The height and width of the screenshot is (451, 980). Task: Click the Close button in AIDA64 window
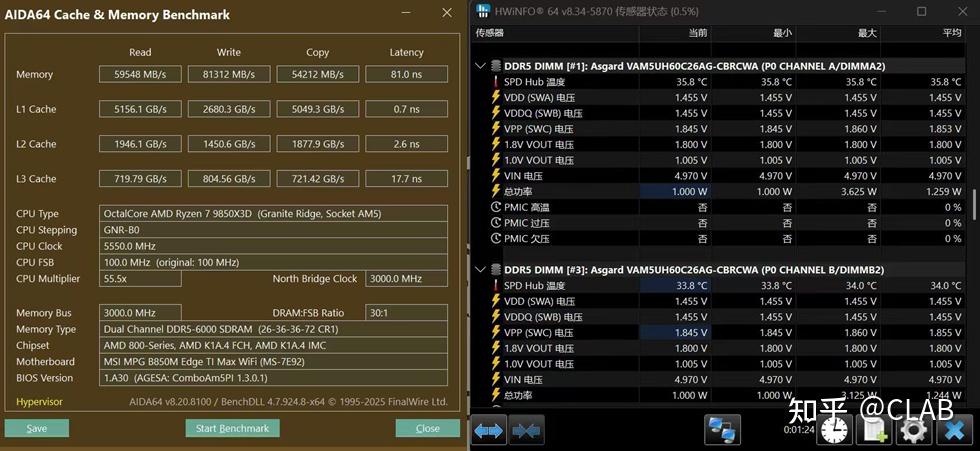(428, 429)
